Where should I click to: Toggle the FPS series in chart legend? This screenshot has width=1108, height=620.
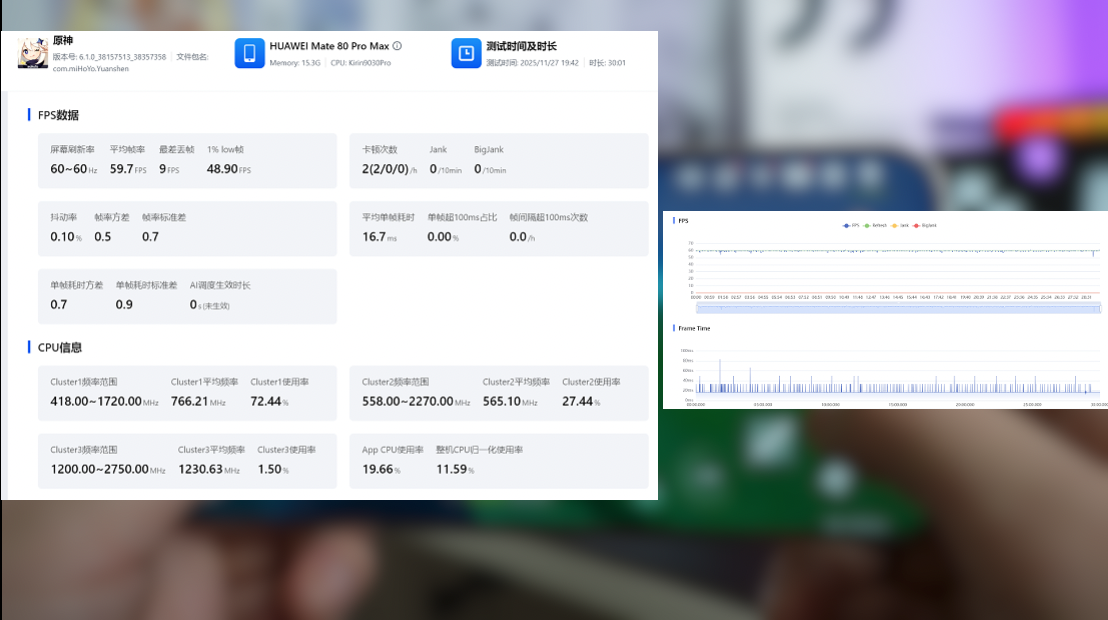point(851,226)
